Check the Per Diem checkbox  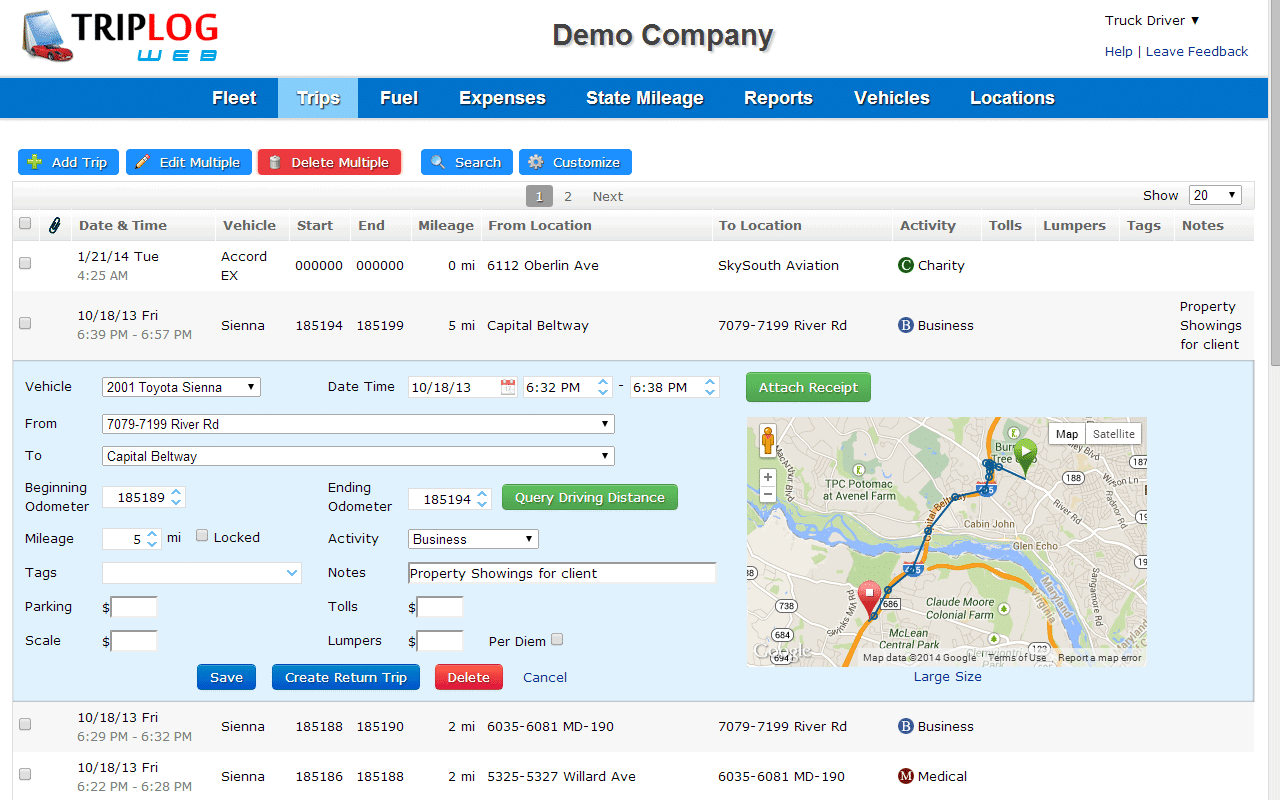556,639
